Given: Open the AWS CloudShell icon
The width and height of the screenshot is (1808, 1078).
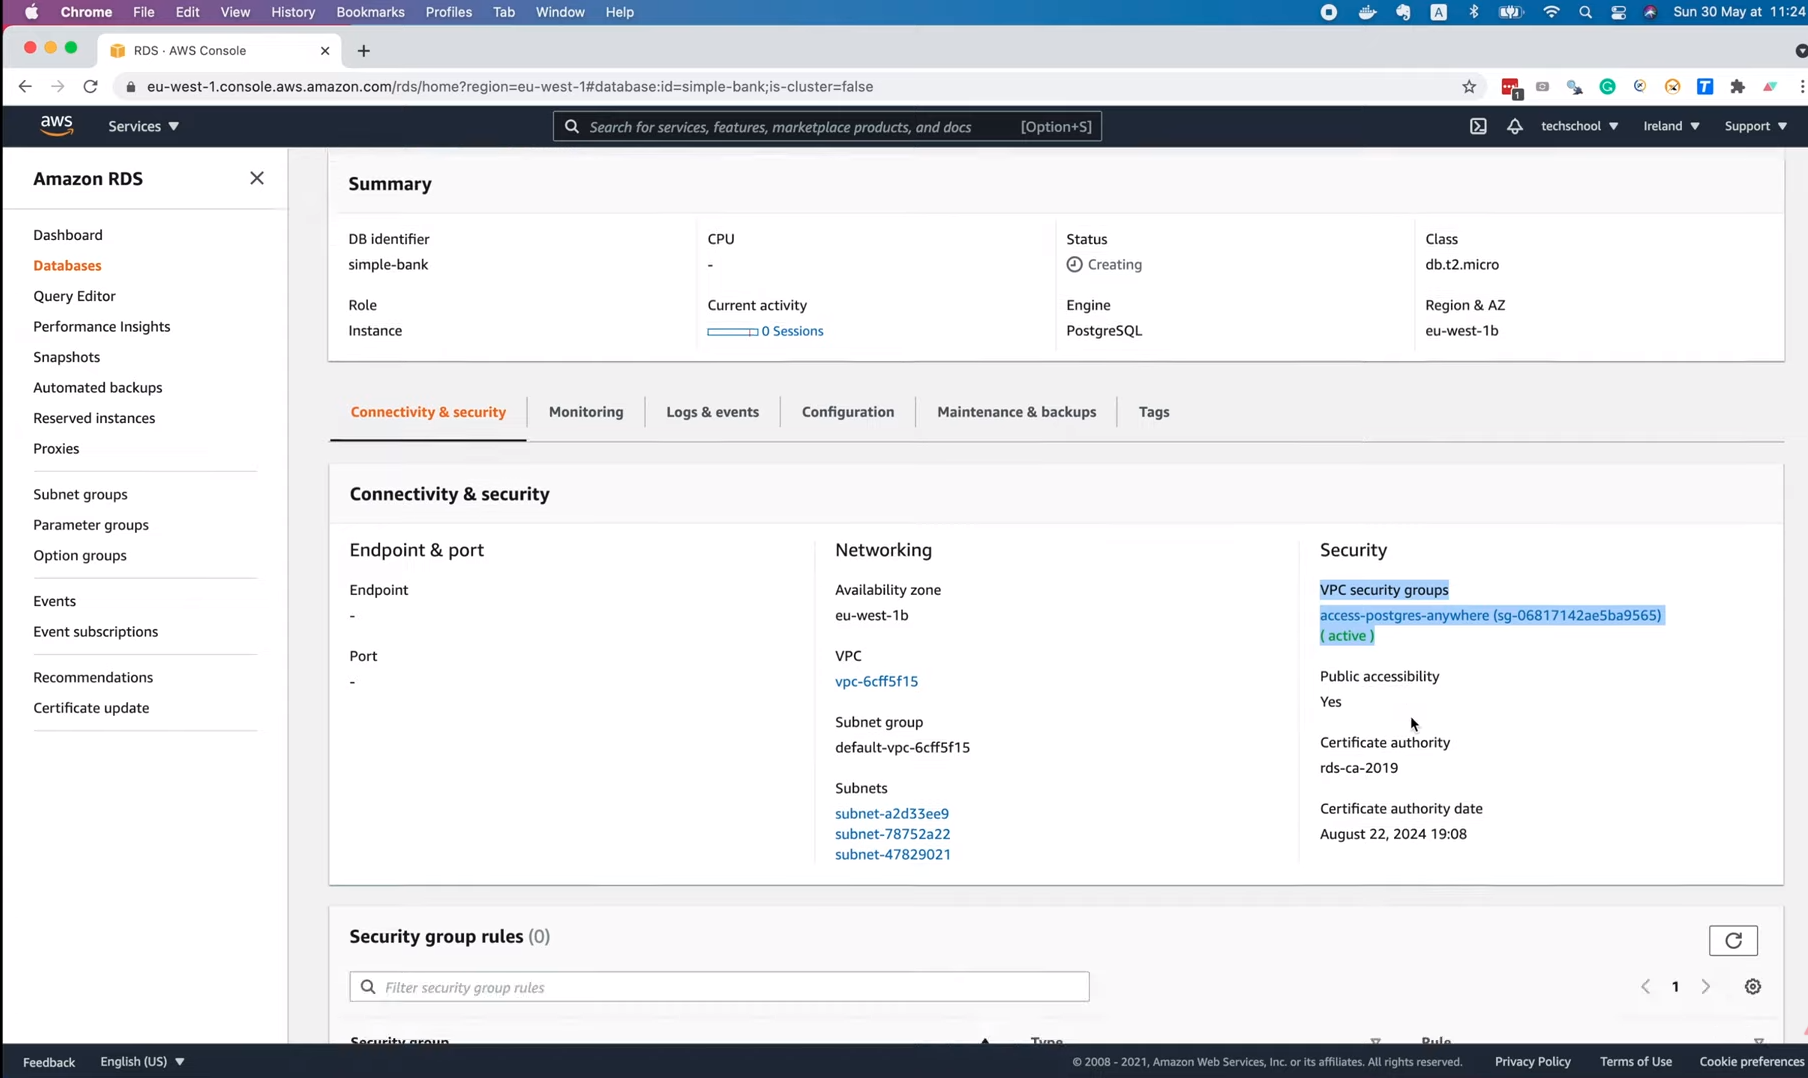Looking at the screenshot, I should [1478, 126].
